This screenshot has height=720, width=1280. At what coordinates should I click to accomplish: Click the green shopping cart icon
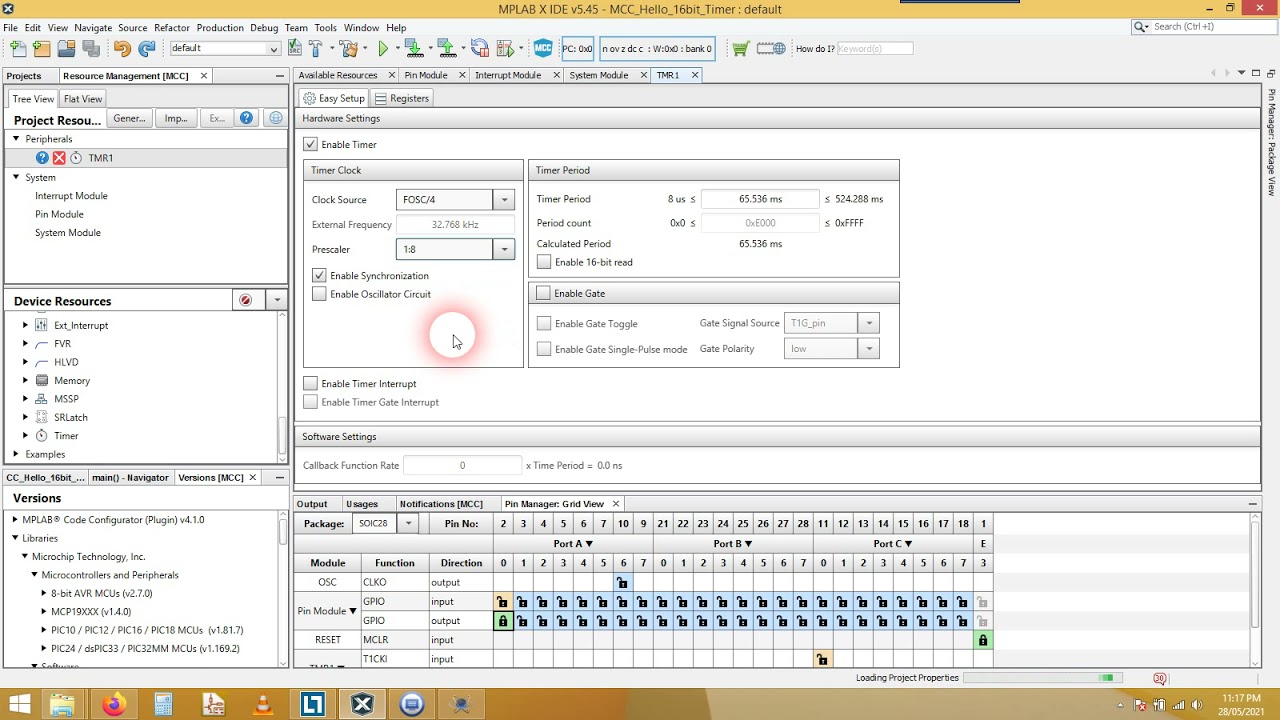tap(740, 48)
